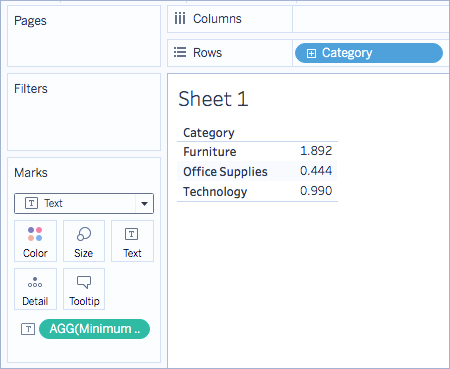Click the Columns shelf label
This screenshot has height=369, width=450.
coord(217,19)
